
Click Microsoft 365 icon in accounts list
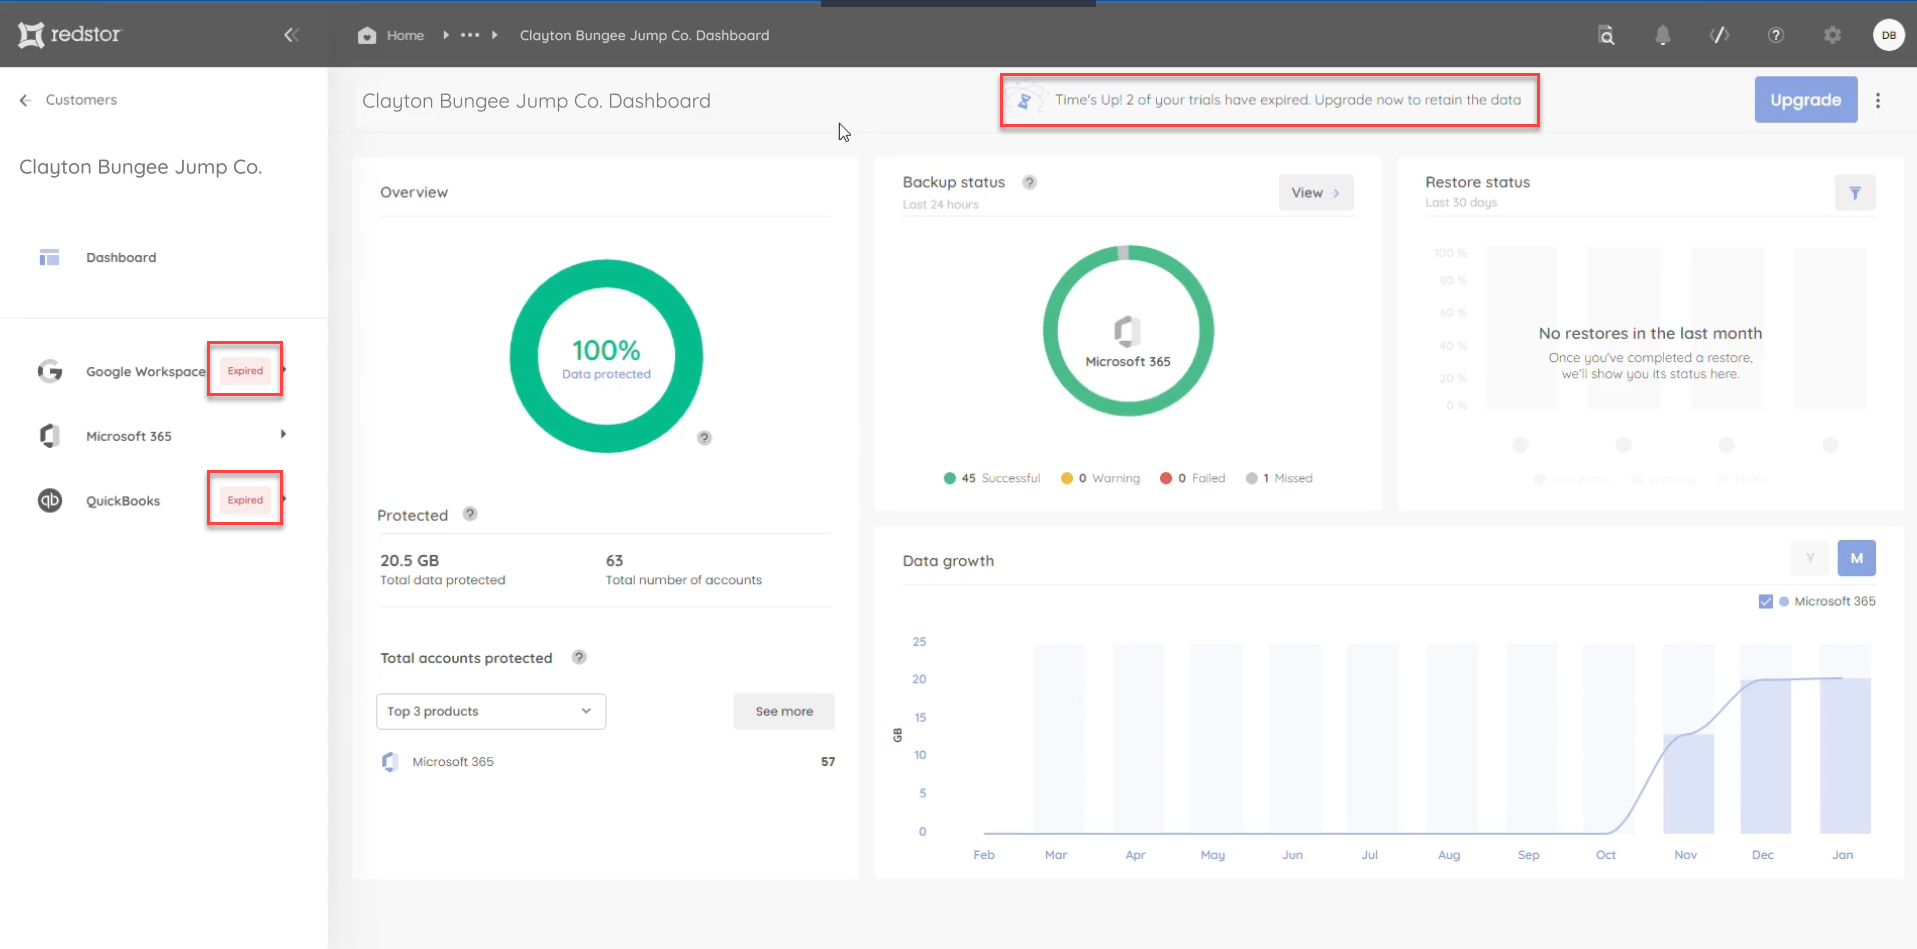(x=390, y=762)
